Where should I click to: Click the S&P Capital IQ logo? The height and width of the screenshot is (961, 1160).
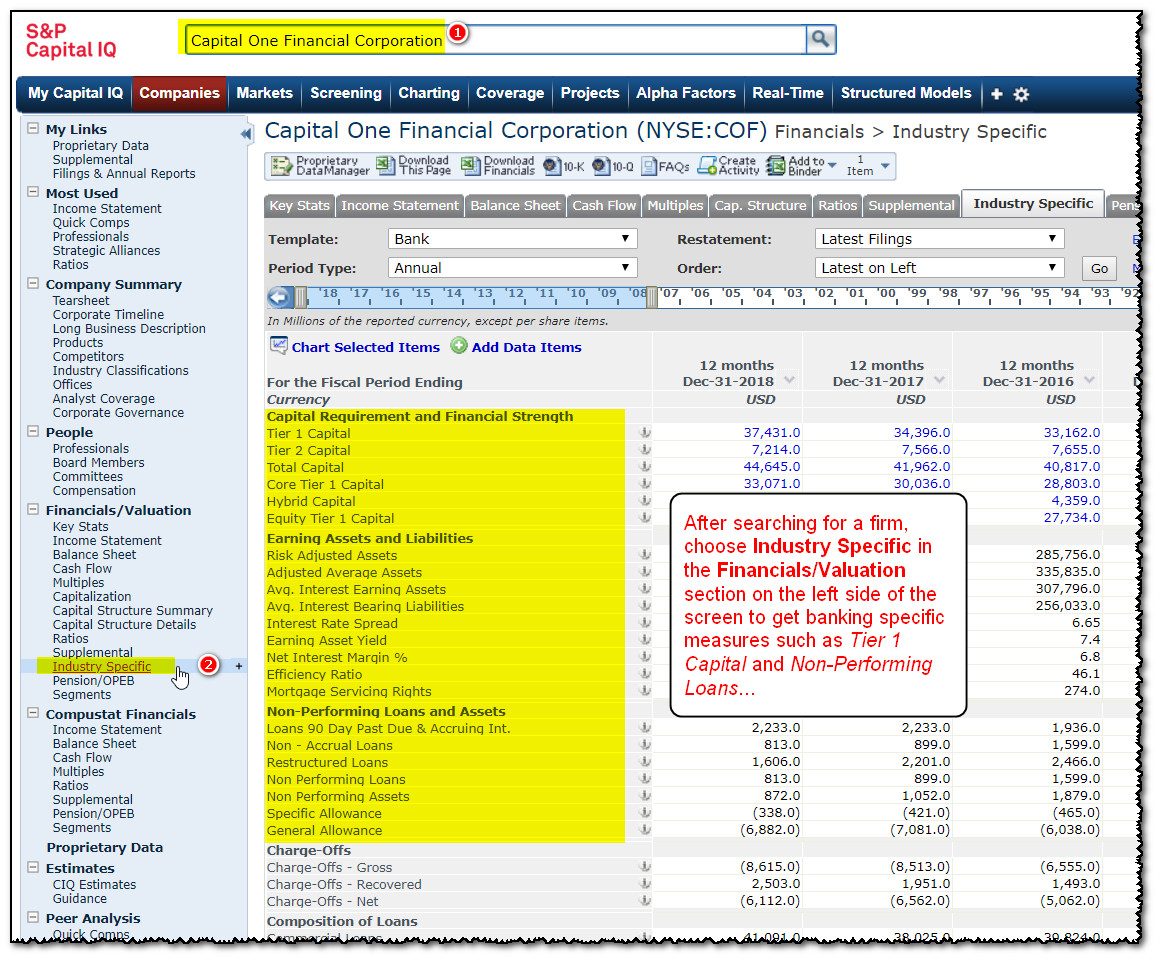(71, 40)
